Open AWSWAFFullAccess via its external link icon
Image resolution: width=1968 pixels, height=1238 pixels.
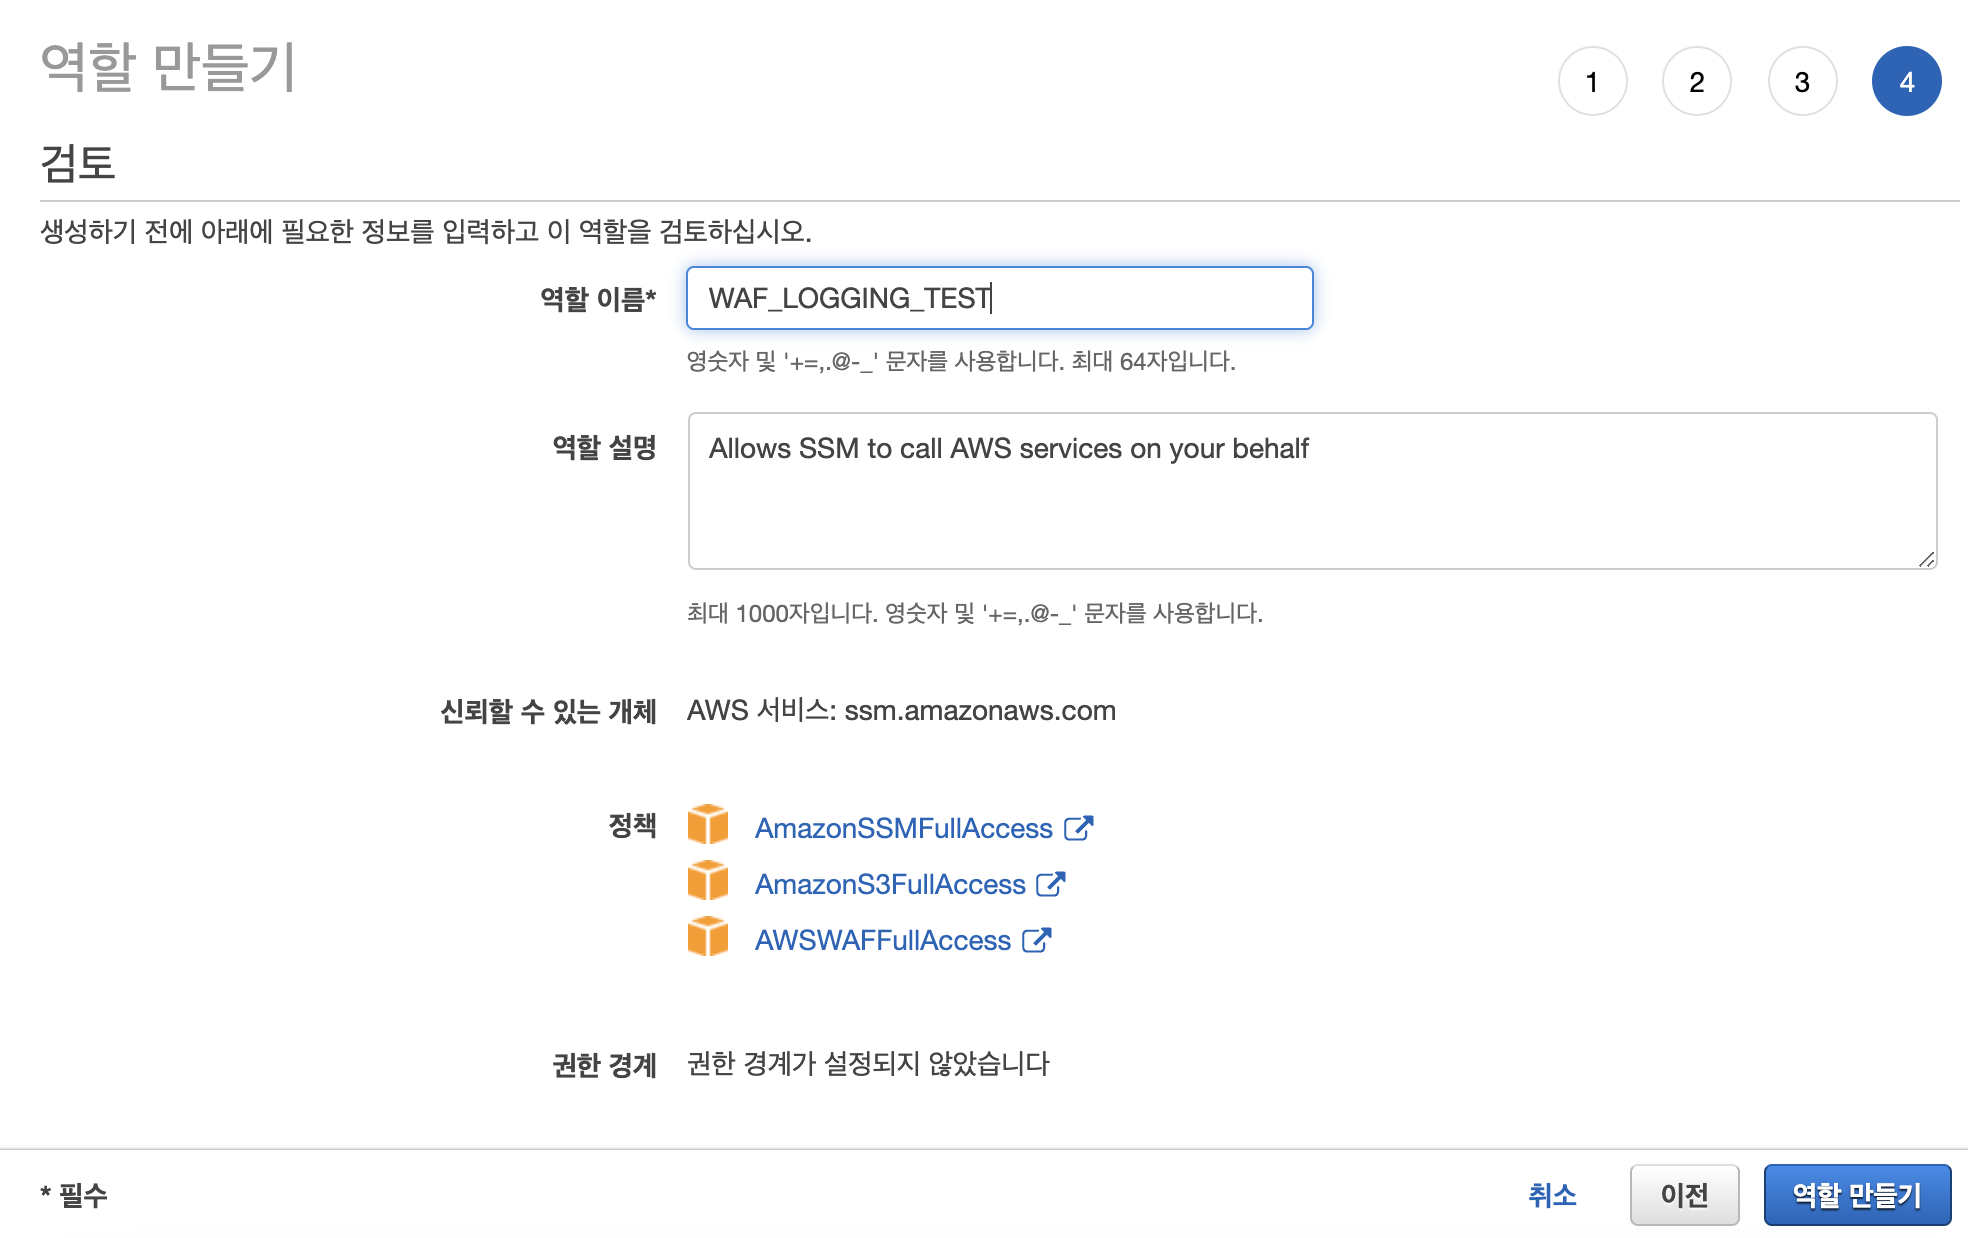[1037, 939]
